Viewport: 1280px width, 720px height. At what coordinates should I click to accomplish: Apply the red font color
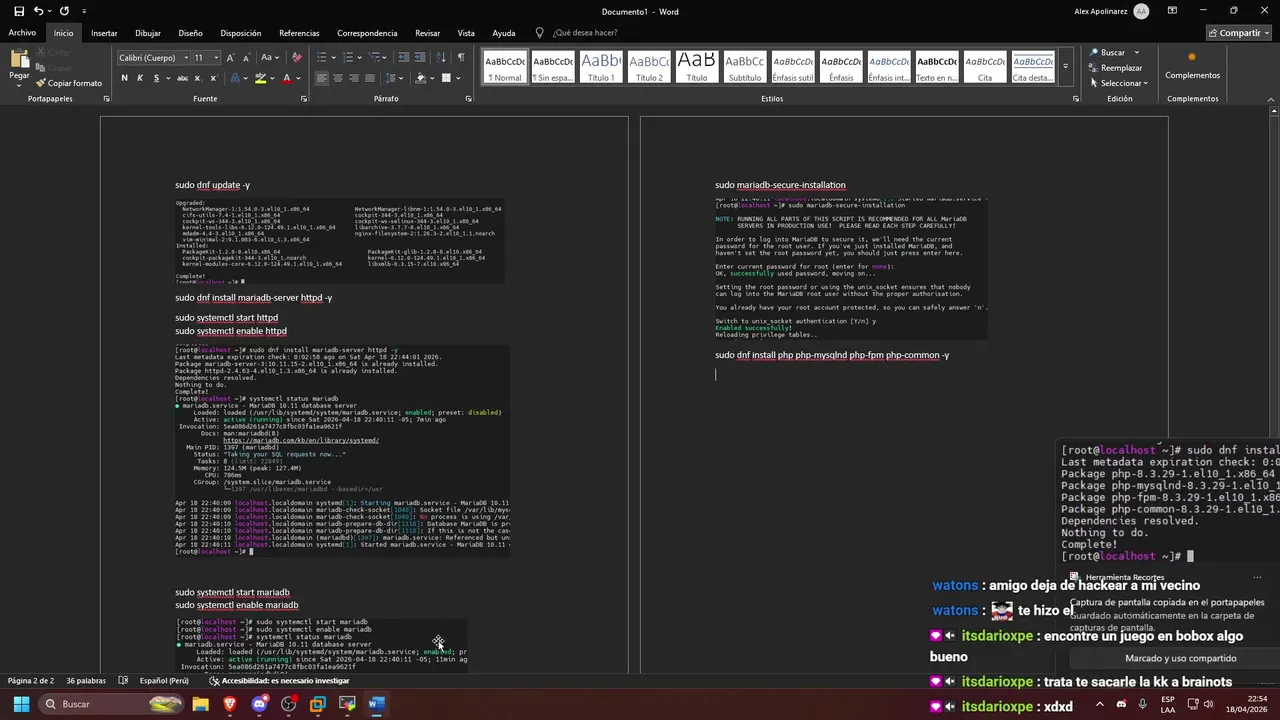coord(286,78)
